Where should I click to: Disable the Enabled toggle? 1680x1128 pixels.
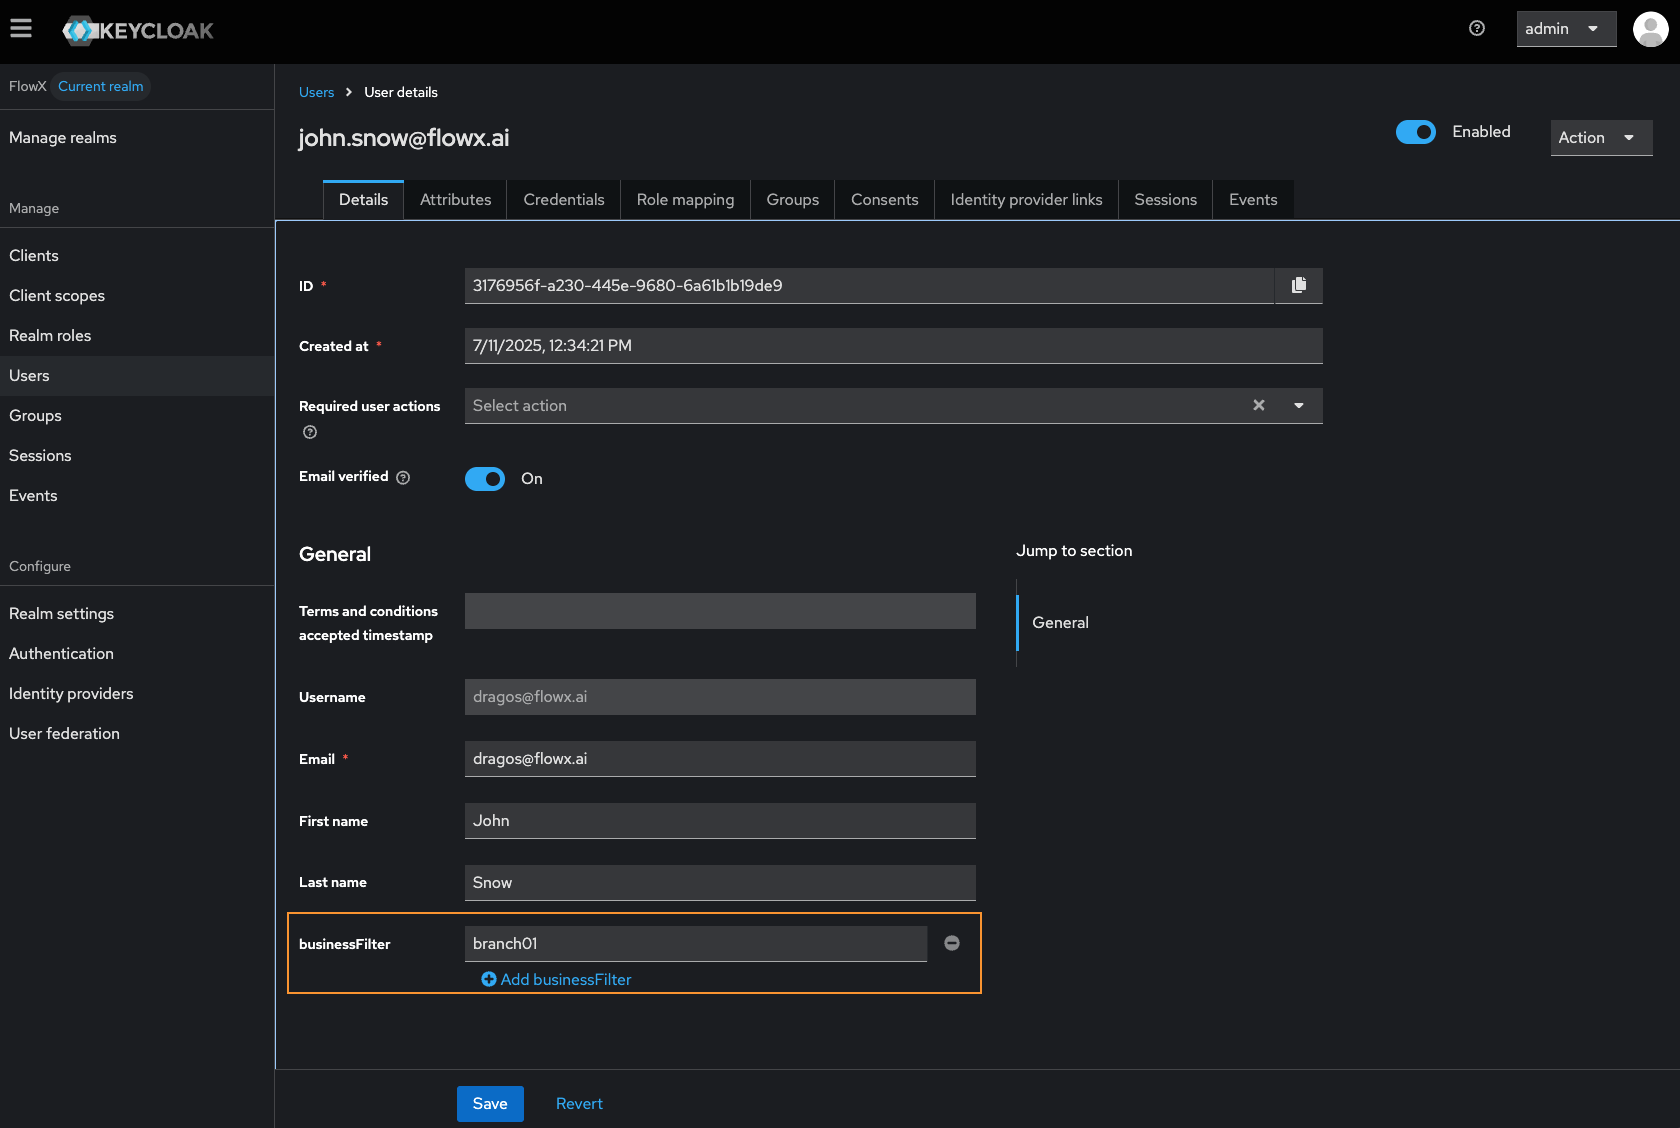coord(1415,131)
